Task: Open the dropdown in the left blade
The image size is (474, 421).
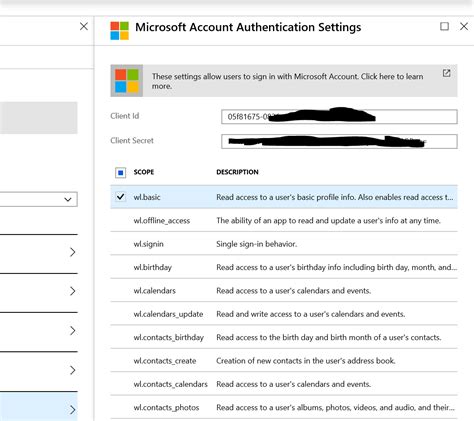Action: (x=39, y=199)
